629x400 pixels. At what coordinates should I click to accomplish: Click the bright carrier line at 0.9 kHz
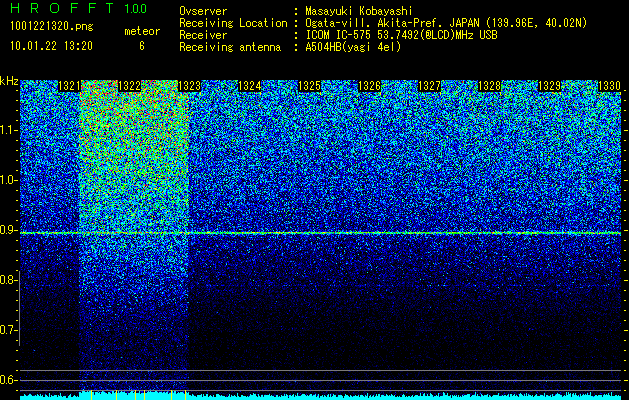[x=321, y=233]
